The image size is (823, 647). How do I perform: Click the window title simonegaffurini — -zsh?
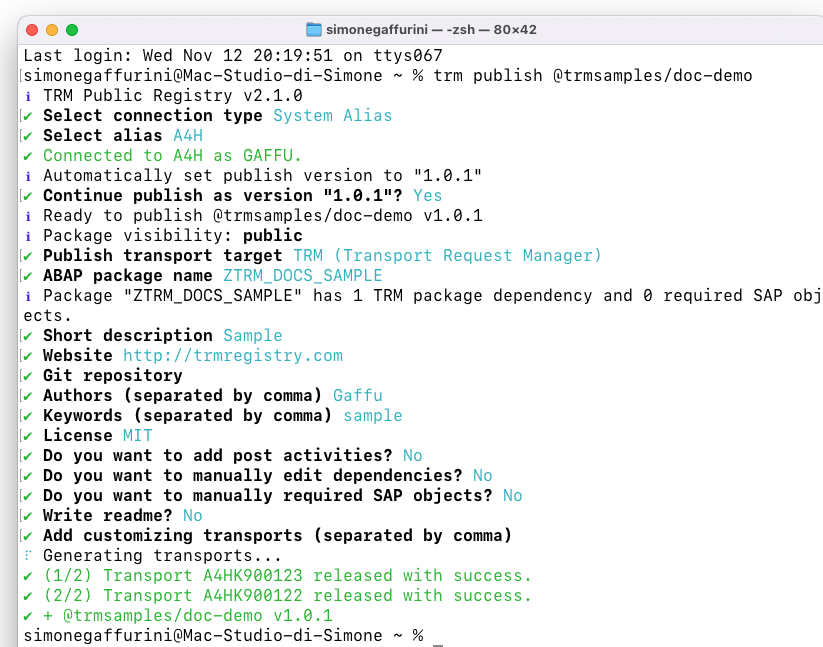point(431,29)
